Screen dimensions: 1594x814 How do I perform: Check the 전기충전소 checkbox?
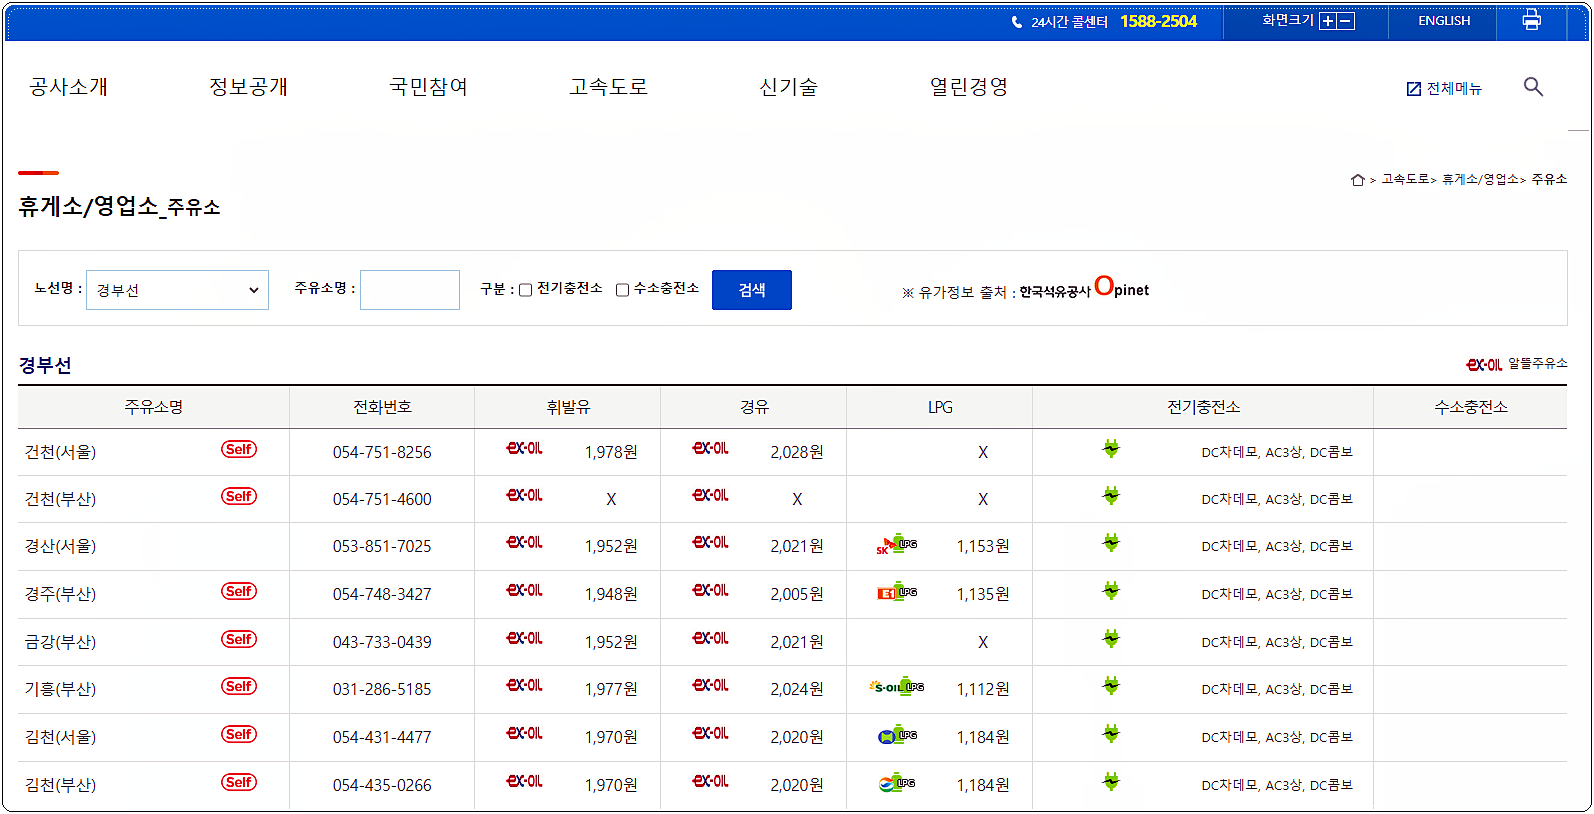[x=525, y=290]
